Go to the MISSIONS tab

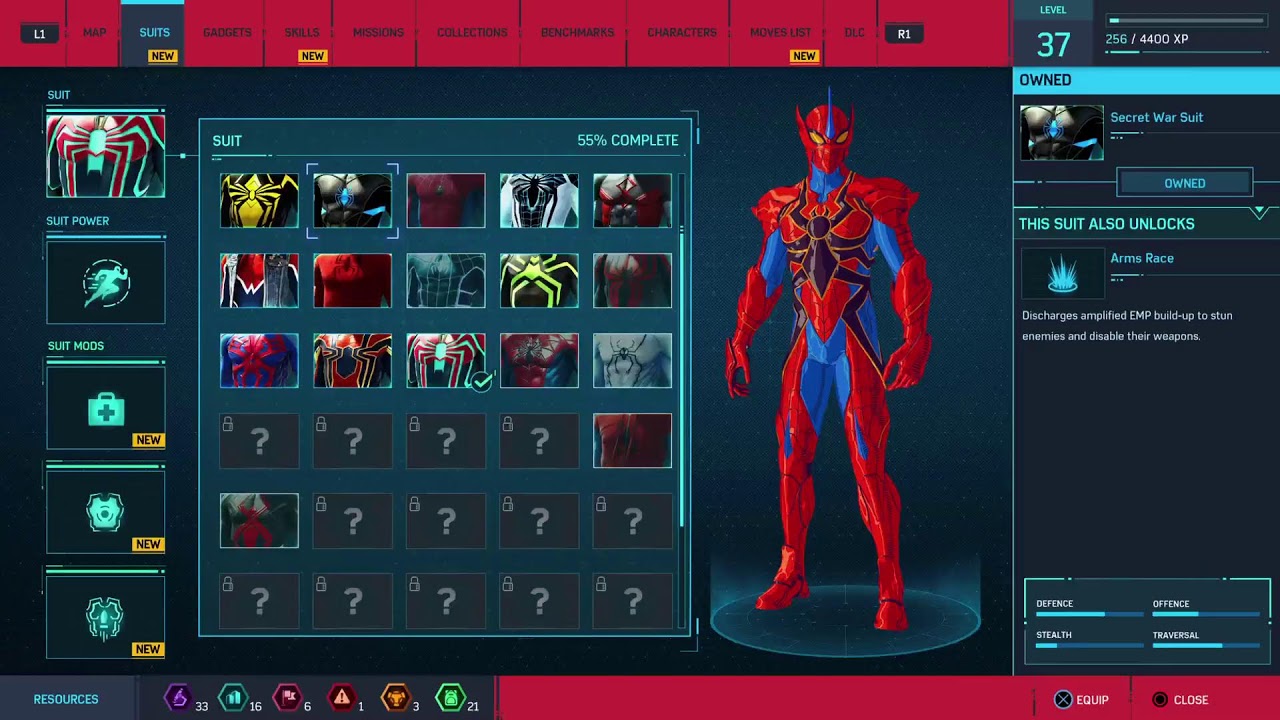click(x=378, y=33)
